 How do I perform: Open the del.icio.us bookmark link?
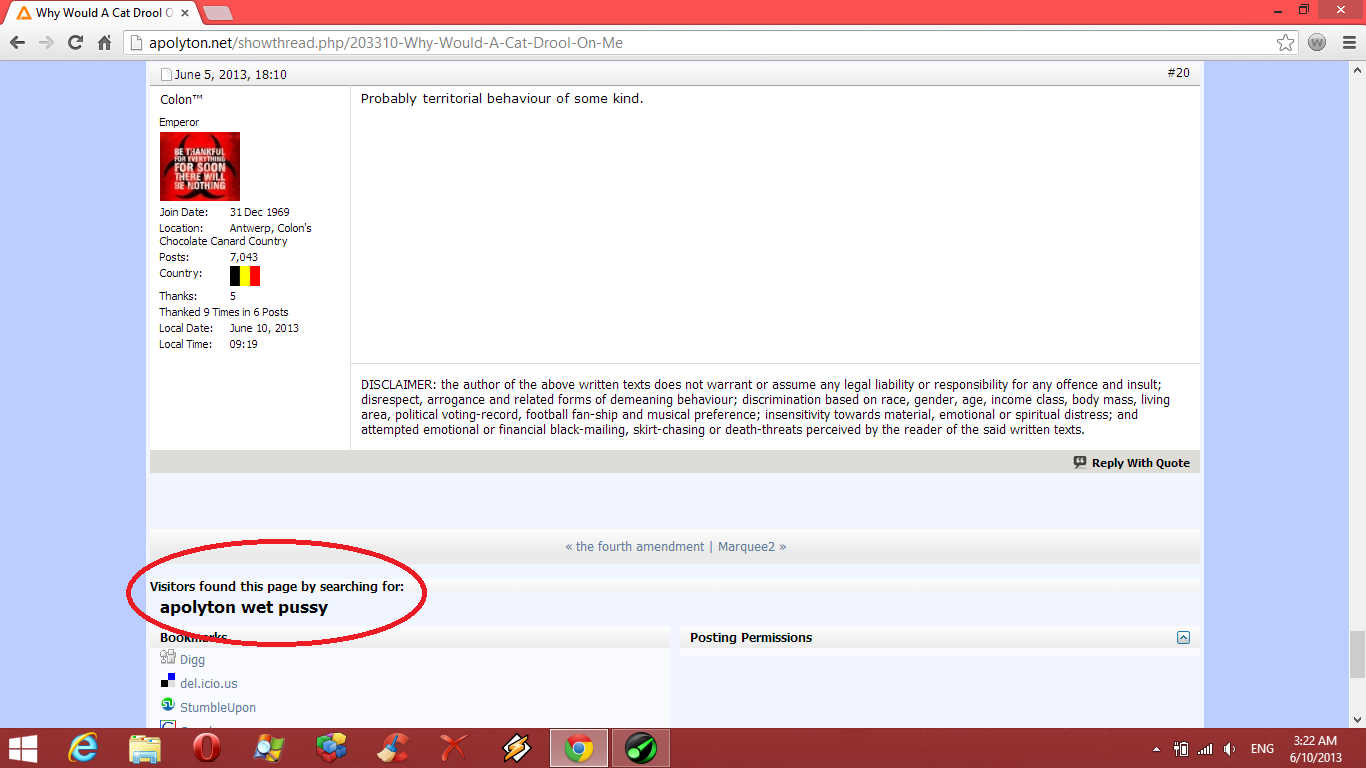click(208, 684)
